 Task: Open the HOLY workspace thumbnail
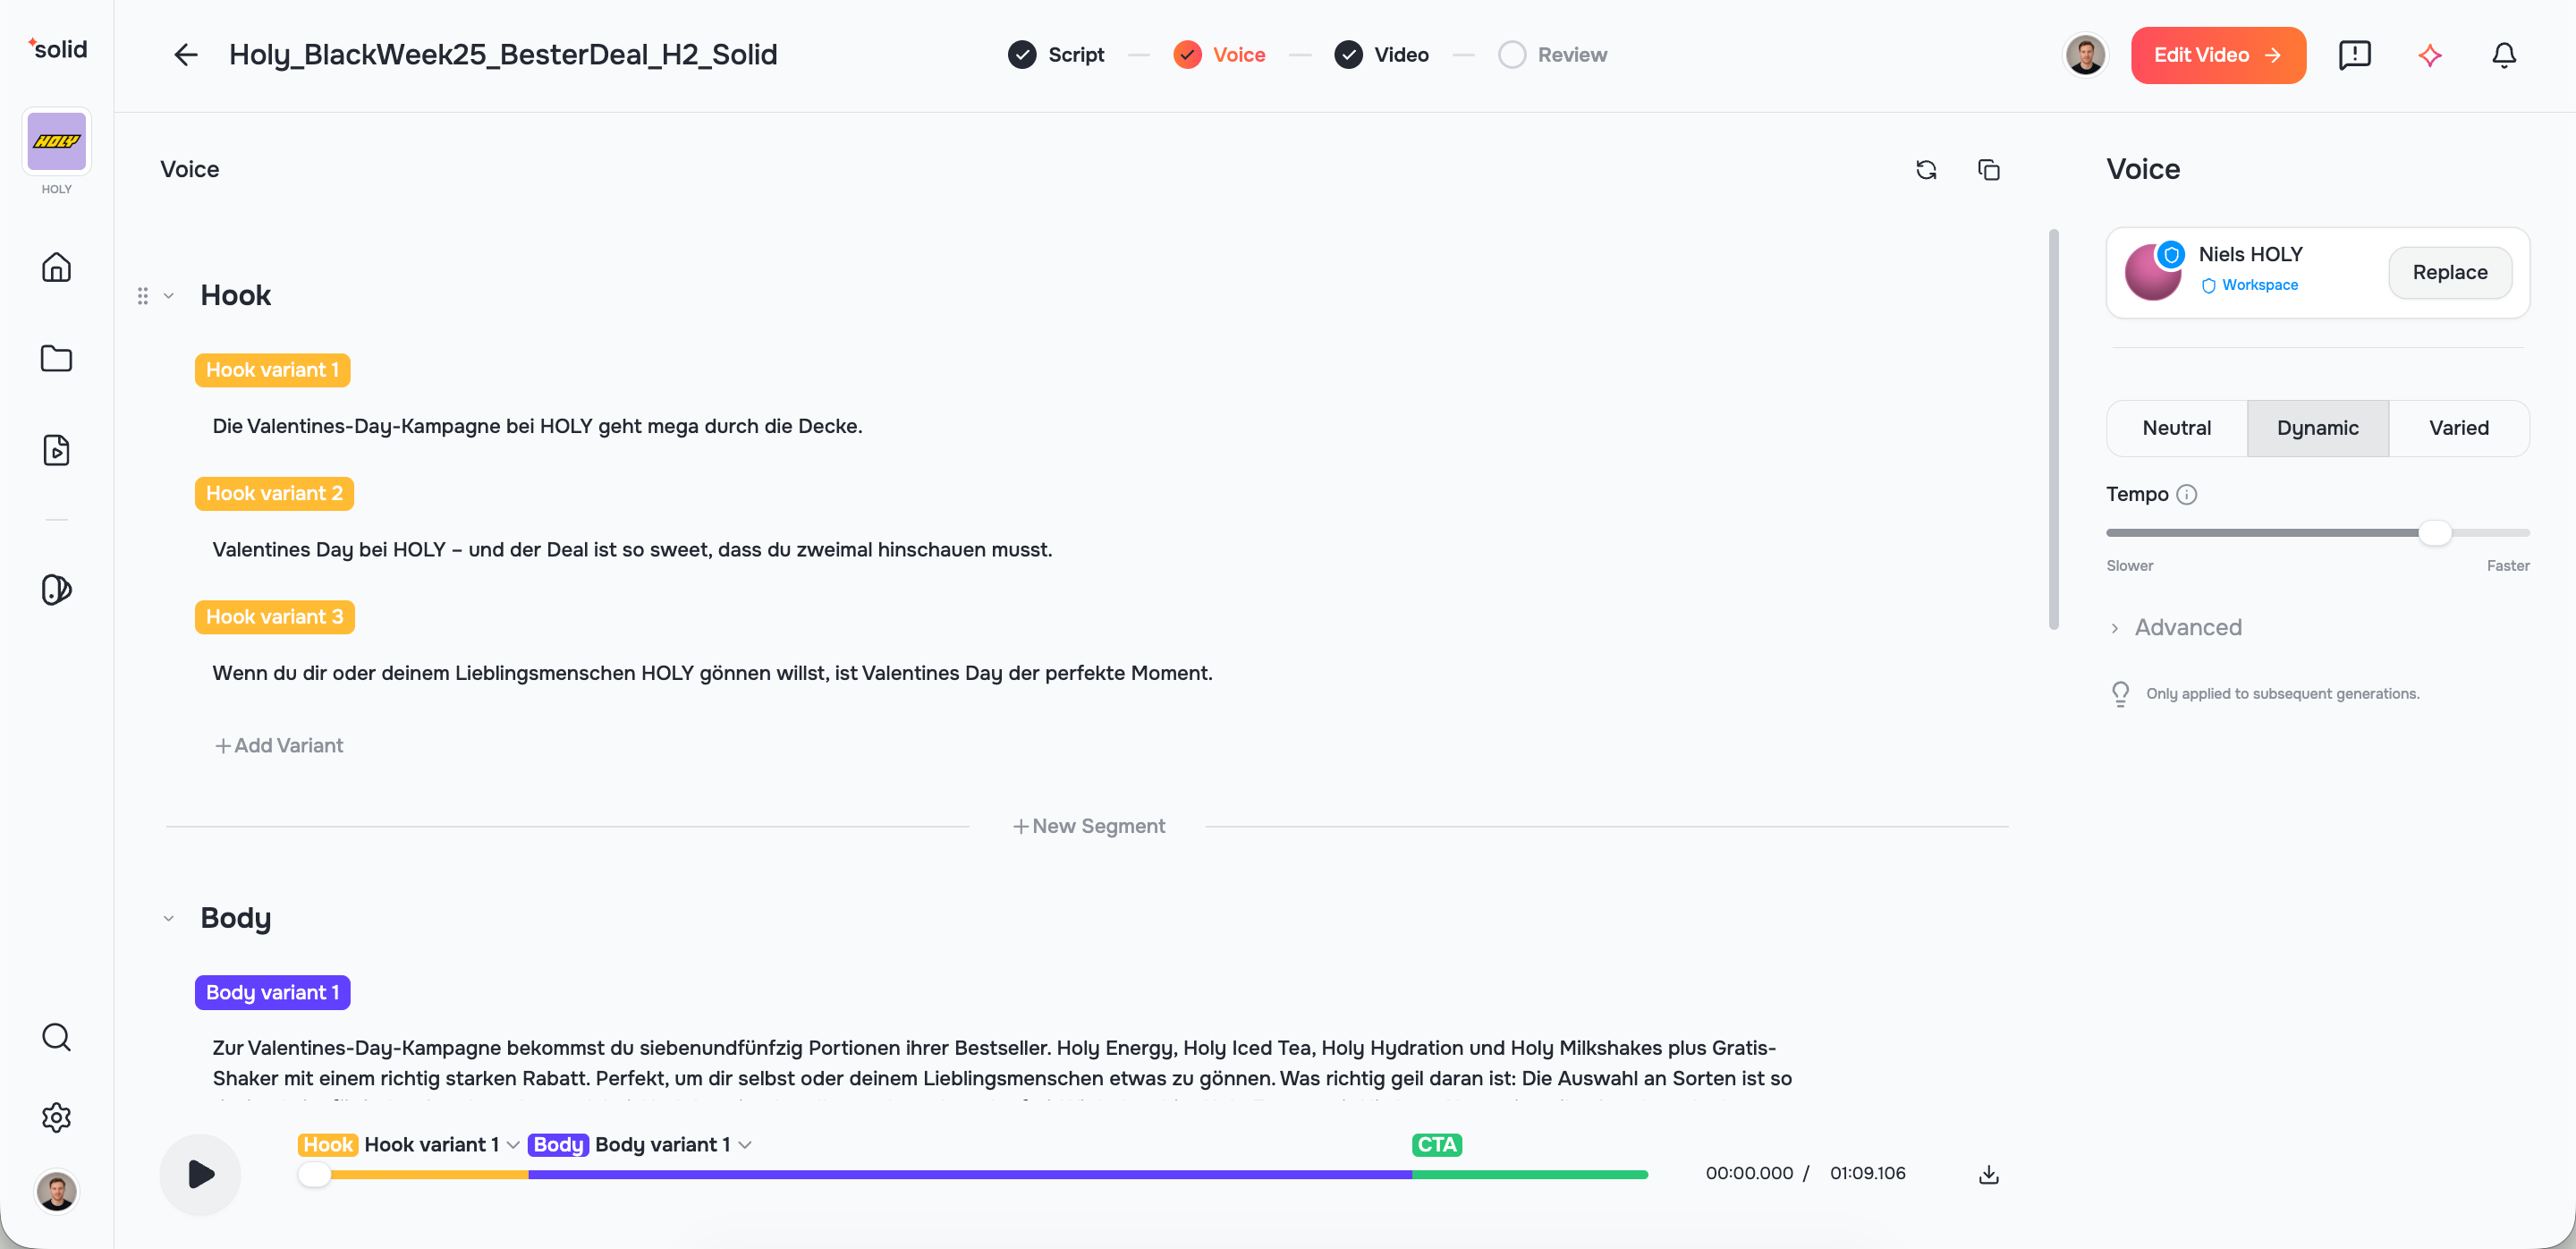tap(57, 142)
